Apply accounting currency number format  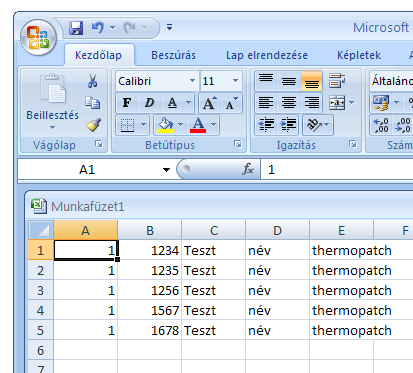(381, 103)
